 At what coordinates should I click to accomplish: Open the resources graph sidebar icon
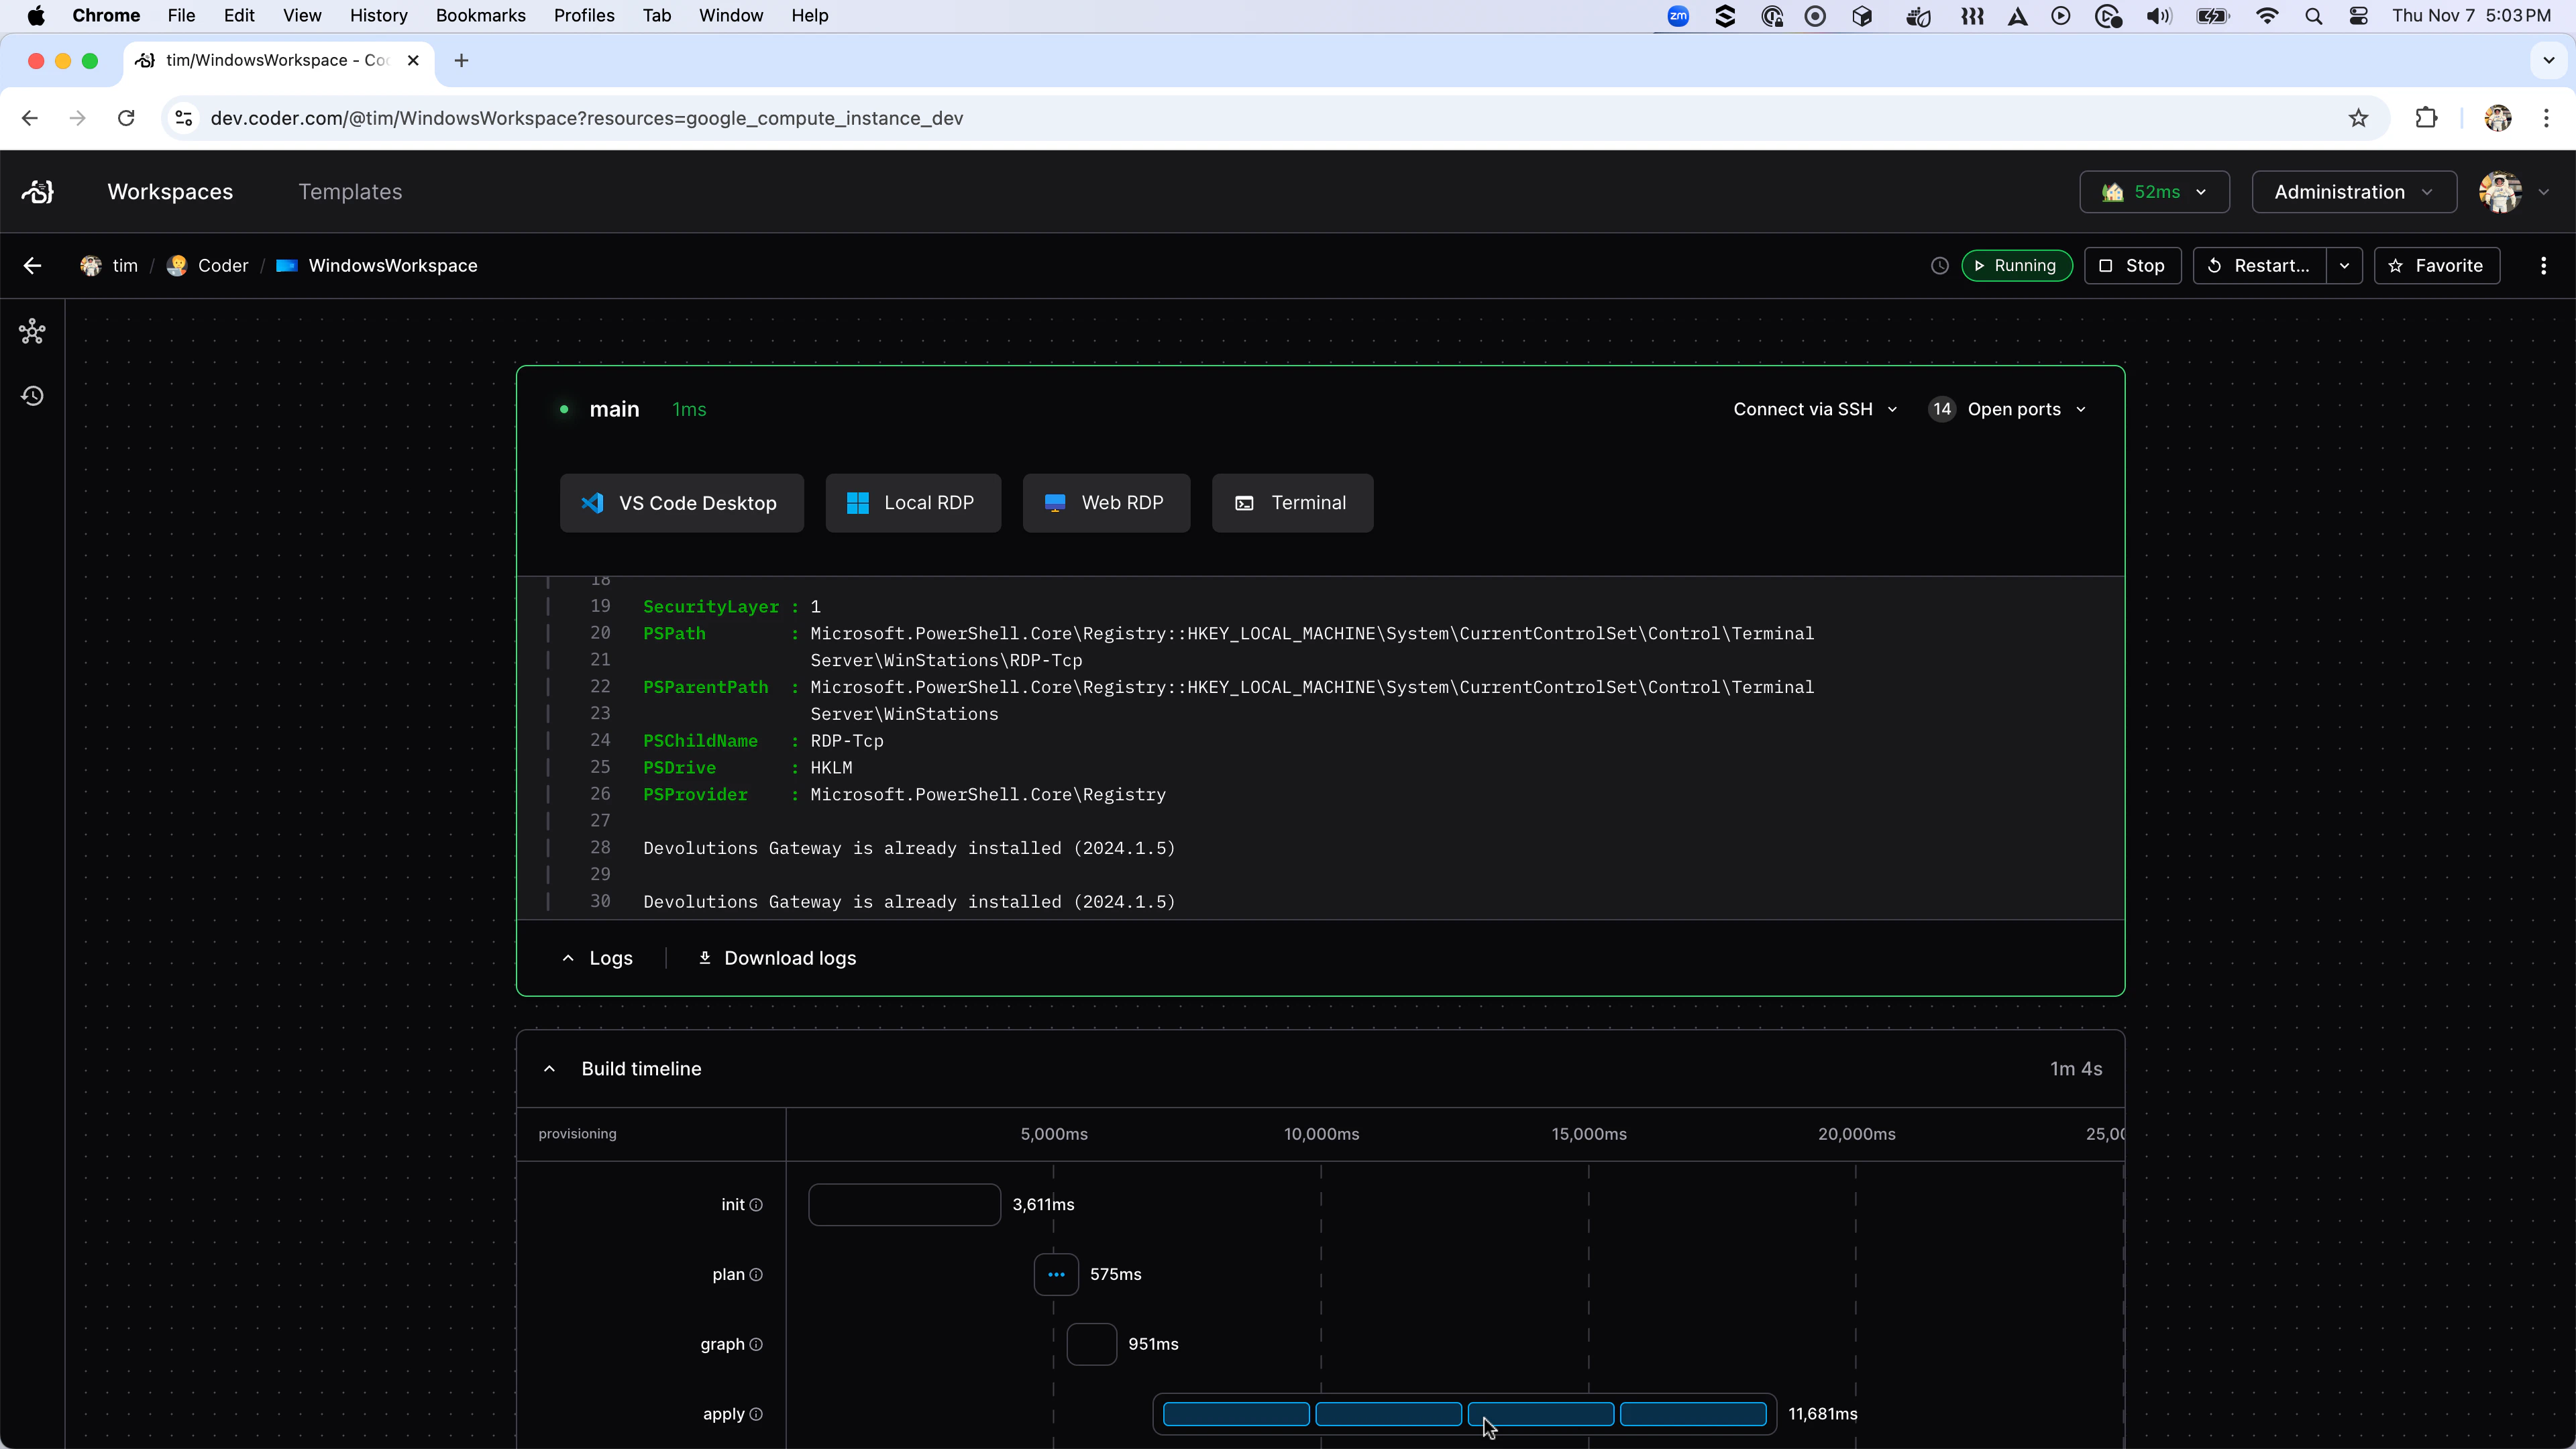[x=32, y=332]
